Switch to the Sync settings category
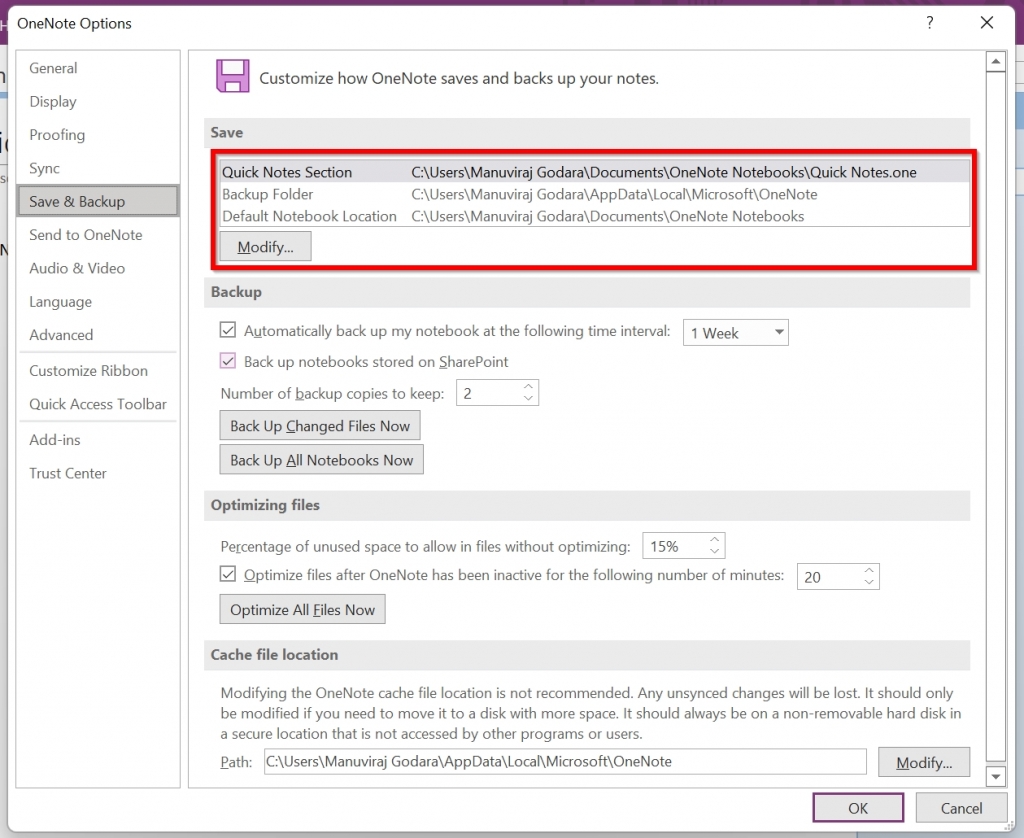The height and width of the screenshot is (838, 1024). coord(45,168)
